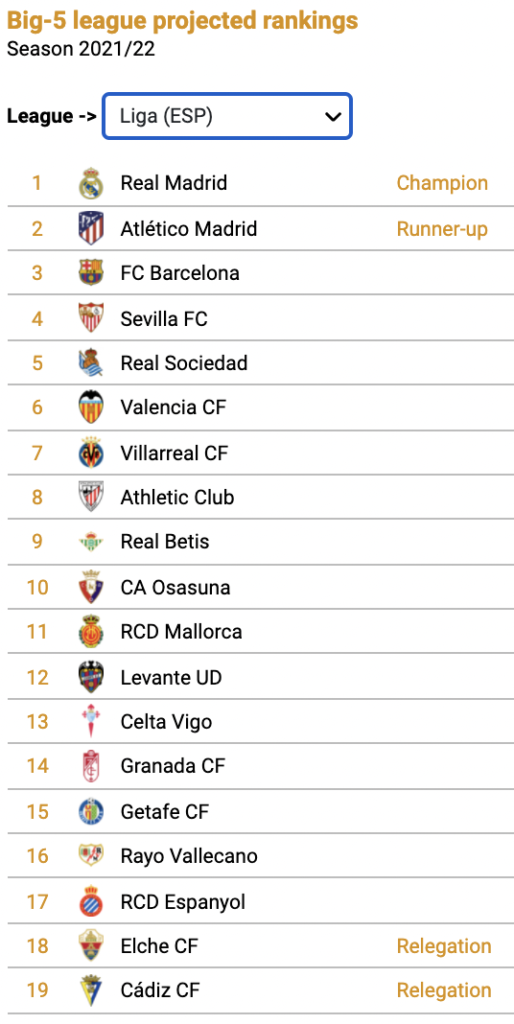Click the Relegation label for Elche CF
The height and width of the screenshot is (1024, 514).
pos(444,946)
